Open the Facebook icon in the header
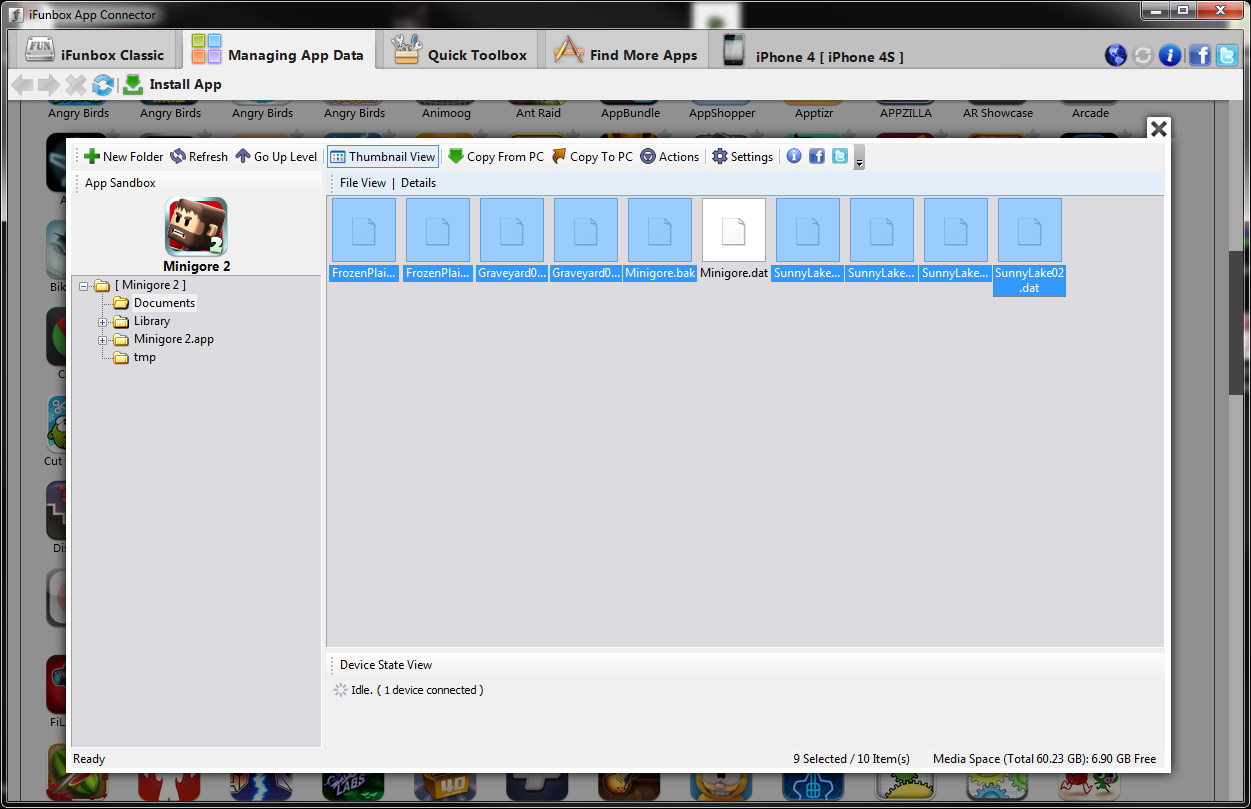 click(1199, 55)
